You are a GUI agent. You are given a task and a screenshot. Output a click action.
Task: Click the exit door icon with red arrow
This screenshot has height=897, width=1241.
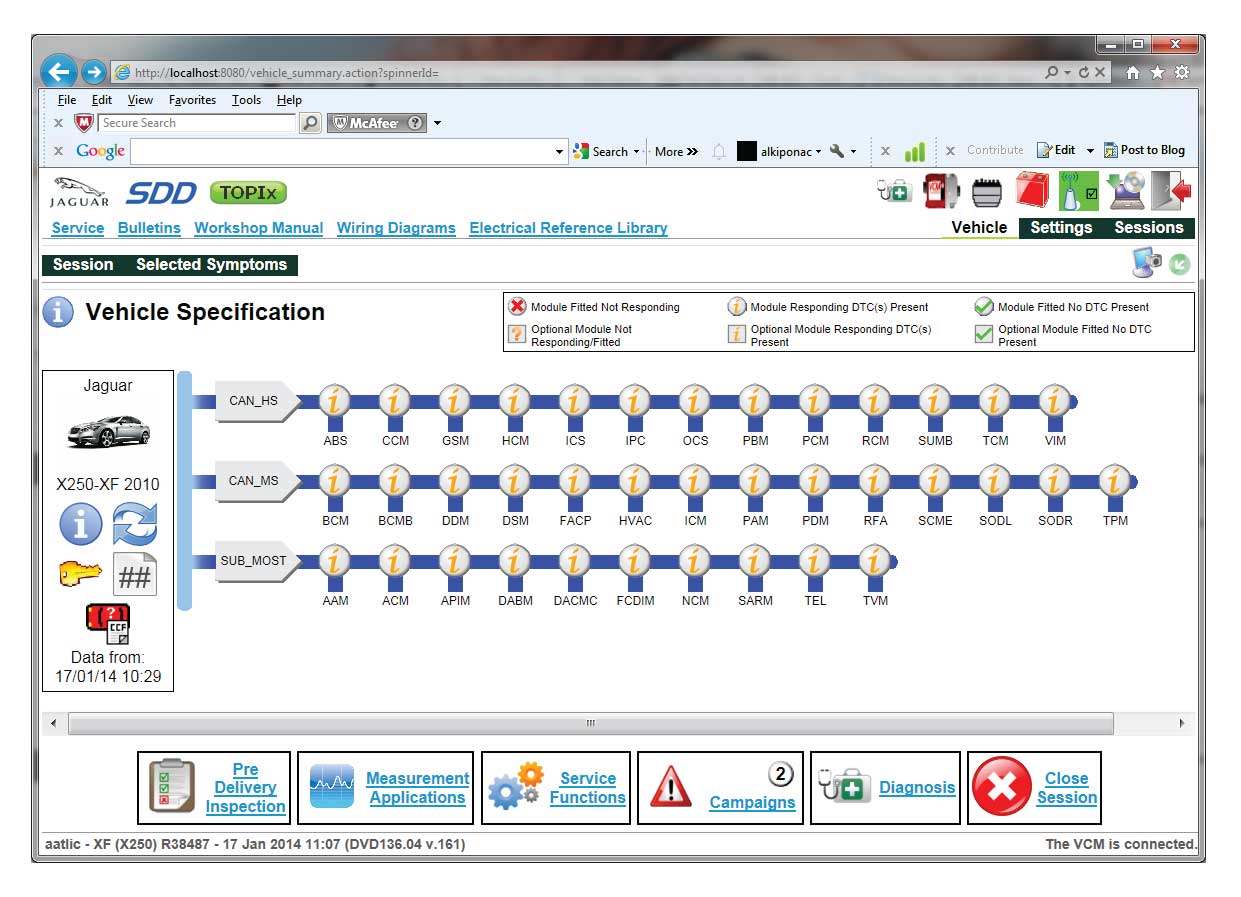[x=1171, y=190]
